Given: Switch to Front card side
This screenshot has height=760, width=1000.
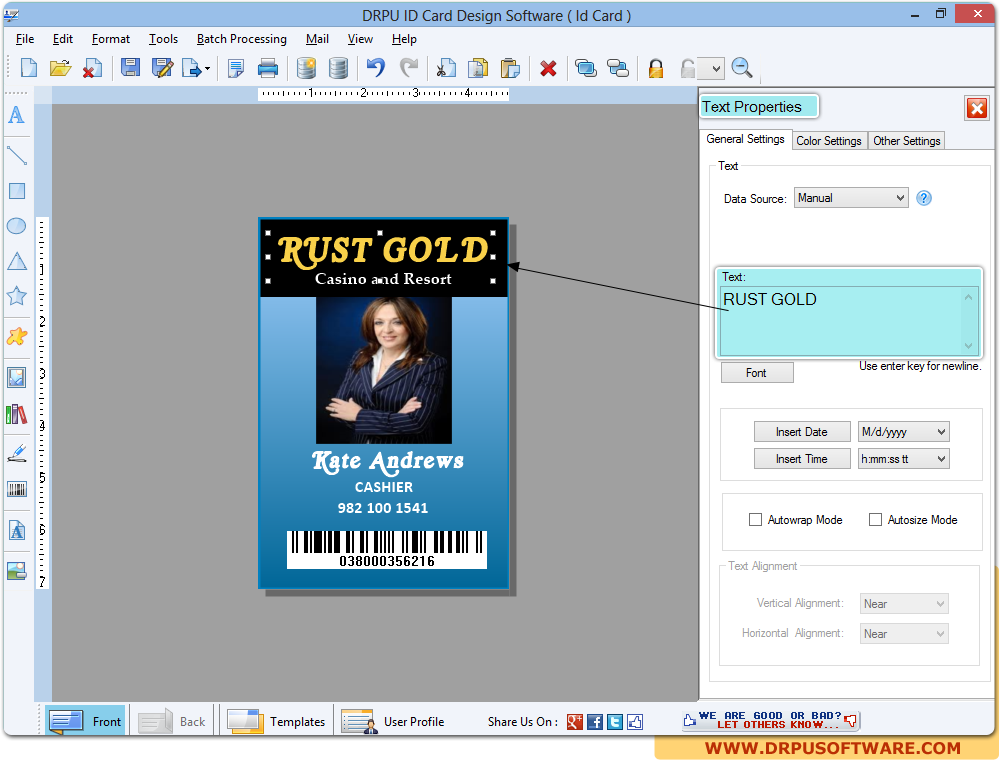Looking at the screenshot, I should (x=85, y=721).
